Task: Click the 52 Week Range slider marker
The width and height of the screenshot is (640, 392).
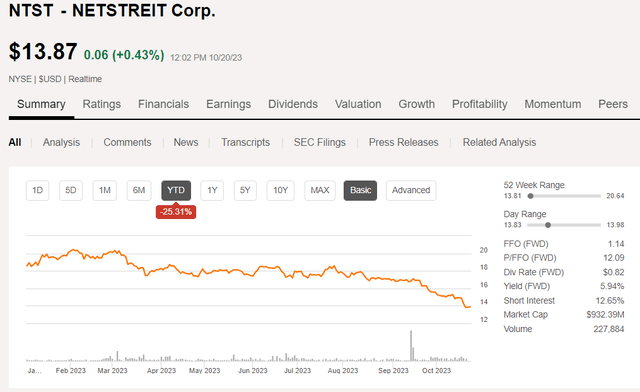Action: tap(530, 196)
